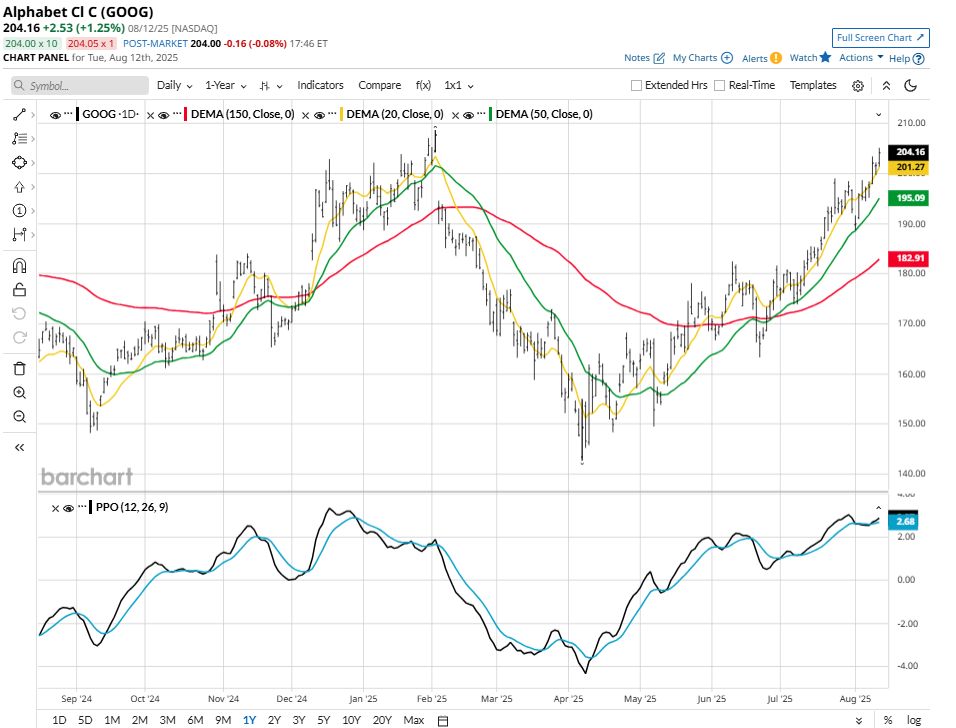The height and width of the screenshot is (728, 956).
Task: Open the 1x1 grid layout dropdown
Action: coord(458,85)
